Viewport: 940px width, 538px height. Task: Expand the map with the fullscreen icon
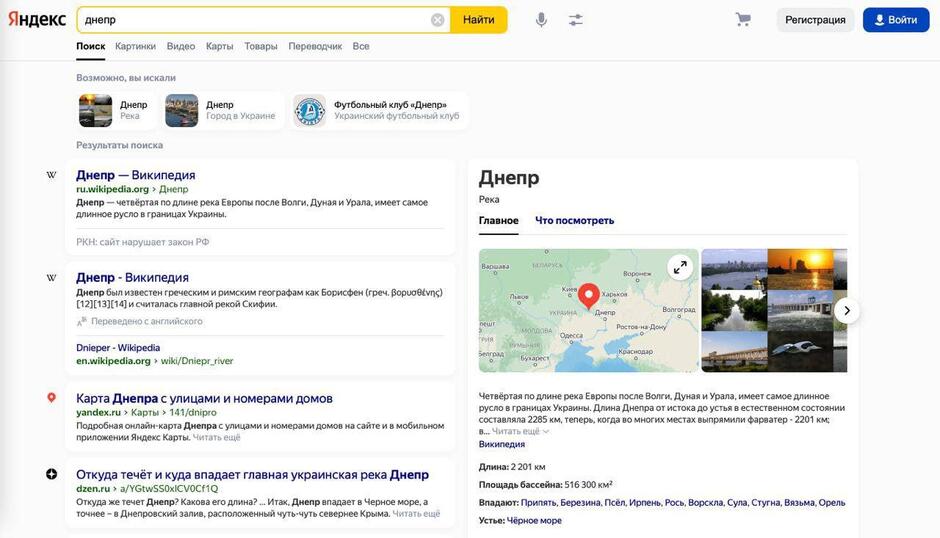(x=680, y=268)
